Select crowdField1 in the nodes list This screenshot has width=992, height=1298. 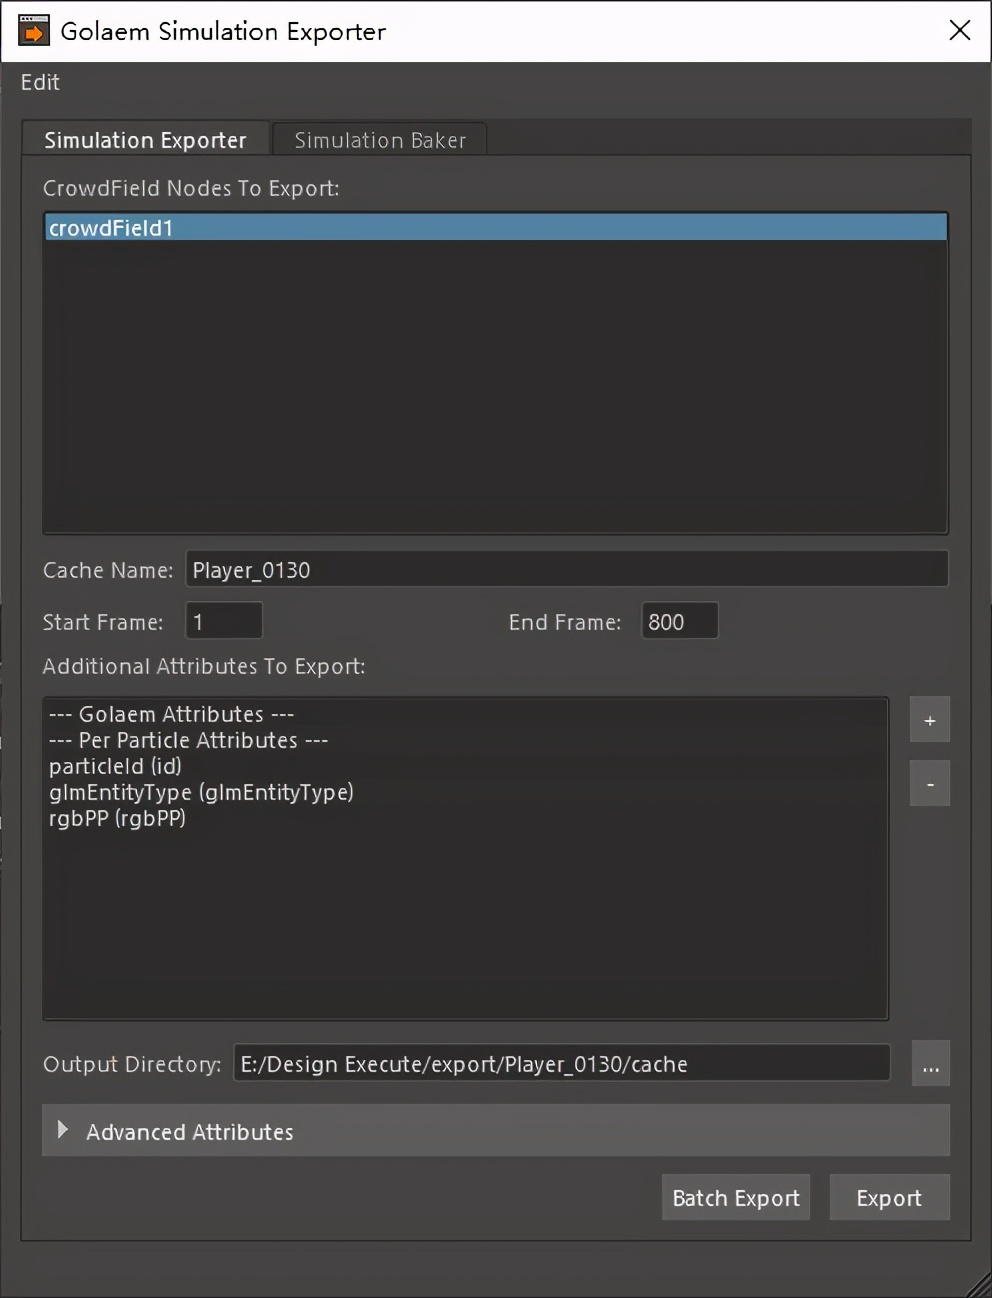tap(112, 228)
